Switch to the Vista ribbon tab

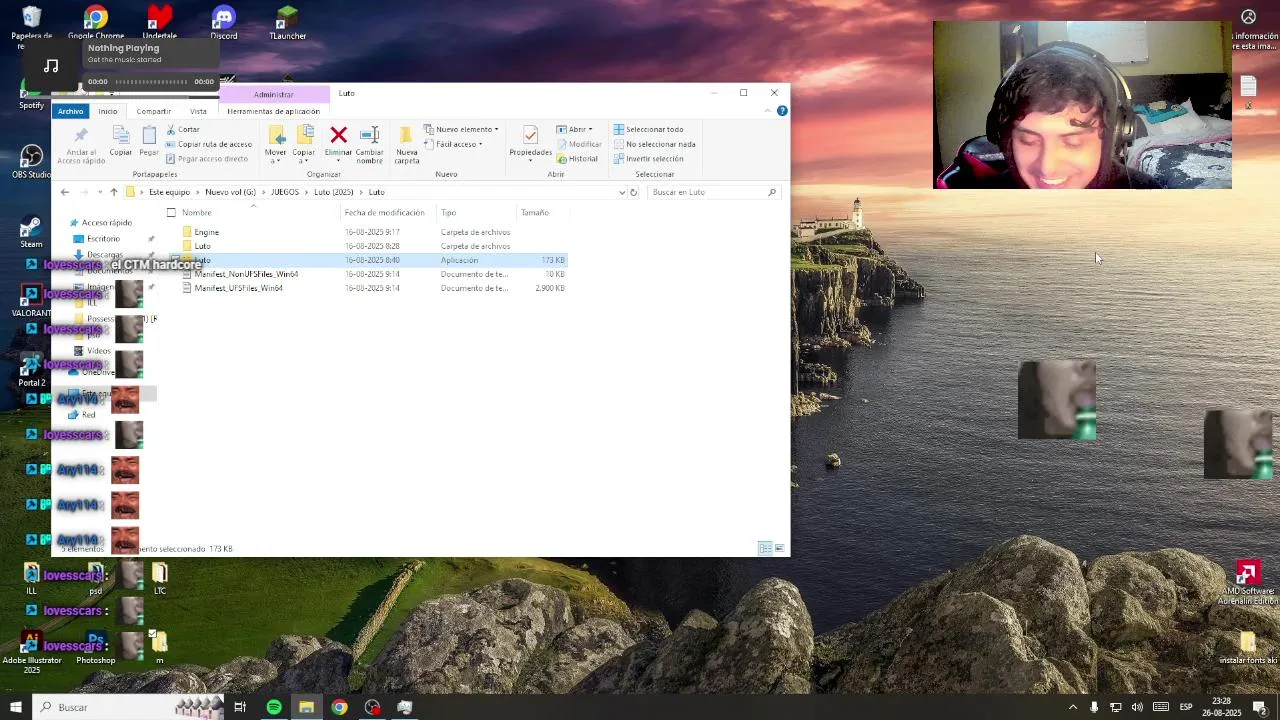click(198, 111)
